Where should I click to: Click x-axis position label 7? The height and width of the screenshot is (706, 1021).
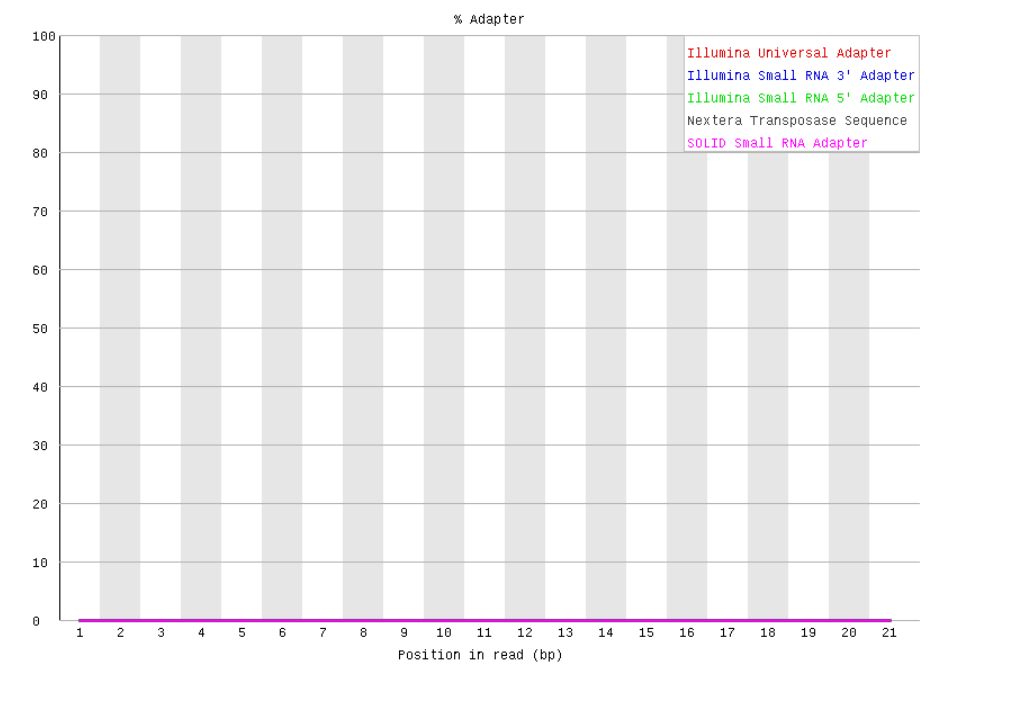coord(323,632)
